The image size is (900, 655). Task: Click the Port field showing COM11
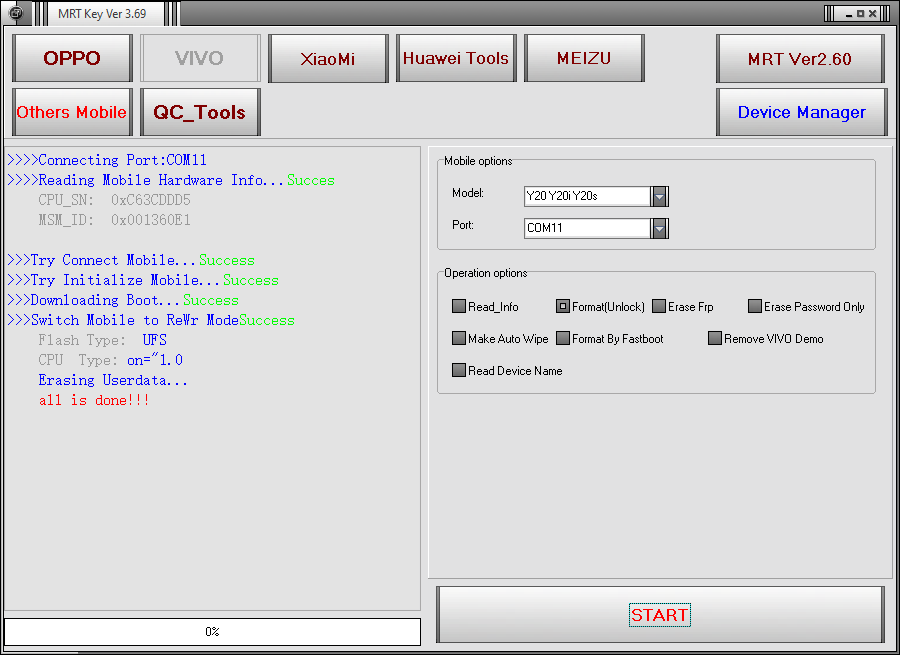coord(587,228)
